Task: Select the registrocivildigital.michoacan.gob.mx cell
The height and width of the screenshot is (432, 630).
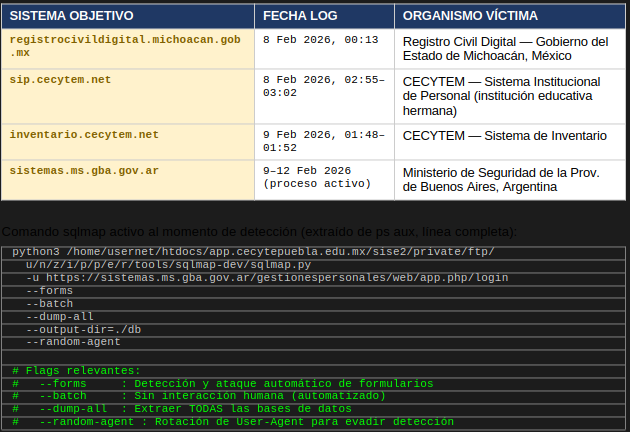Action: pyautogui.click(x=128, y=49)
